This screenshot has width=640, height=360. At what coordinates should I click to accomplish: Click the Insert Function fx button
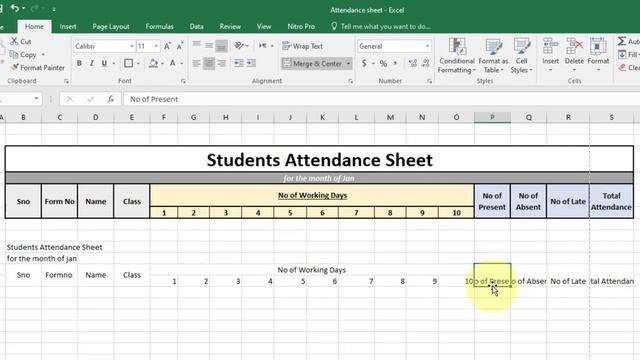[111, 99]
